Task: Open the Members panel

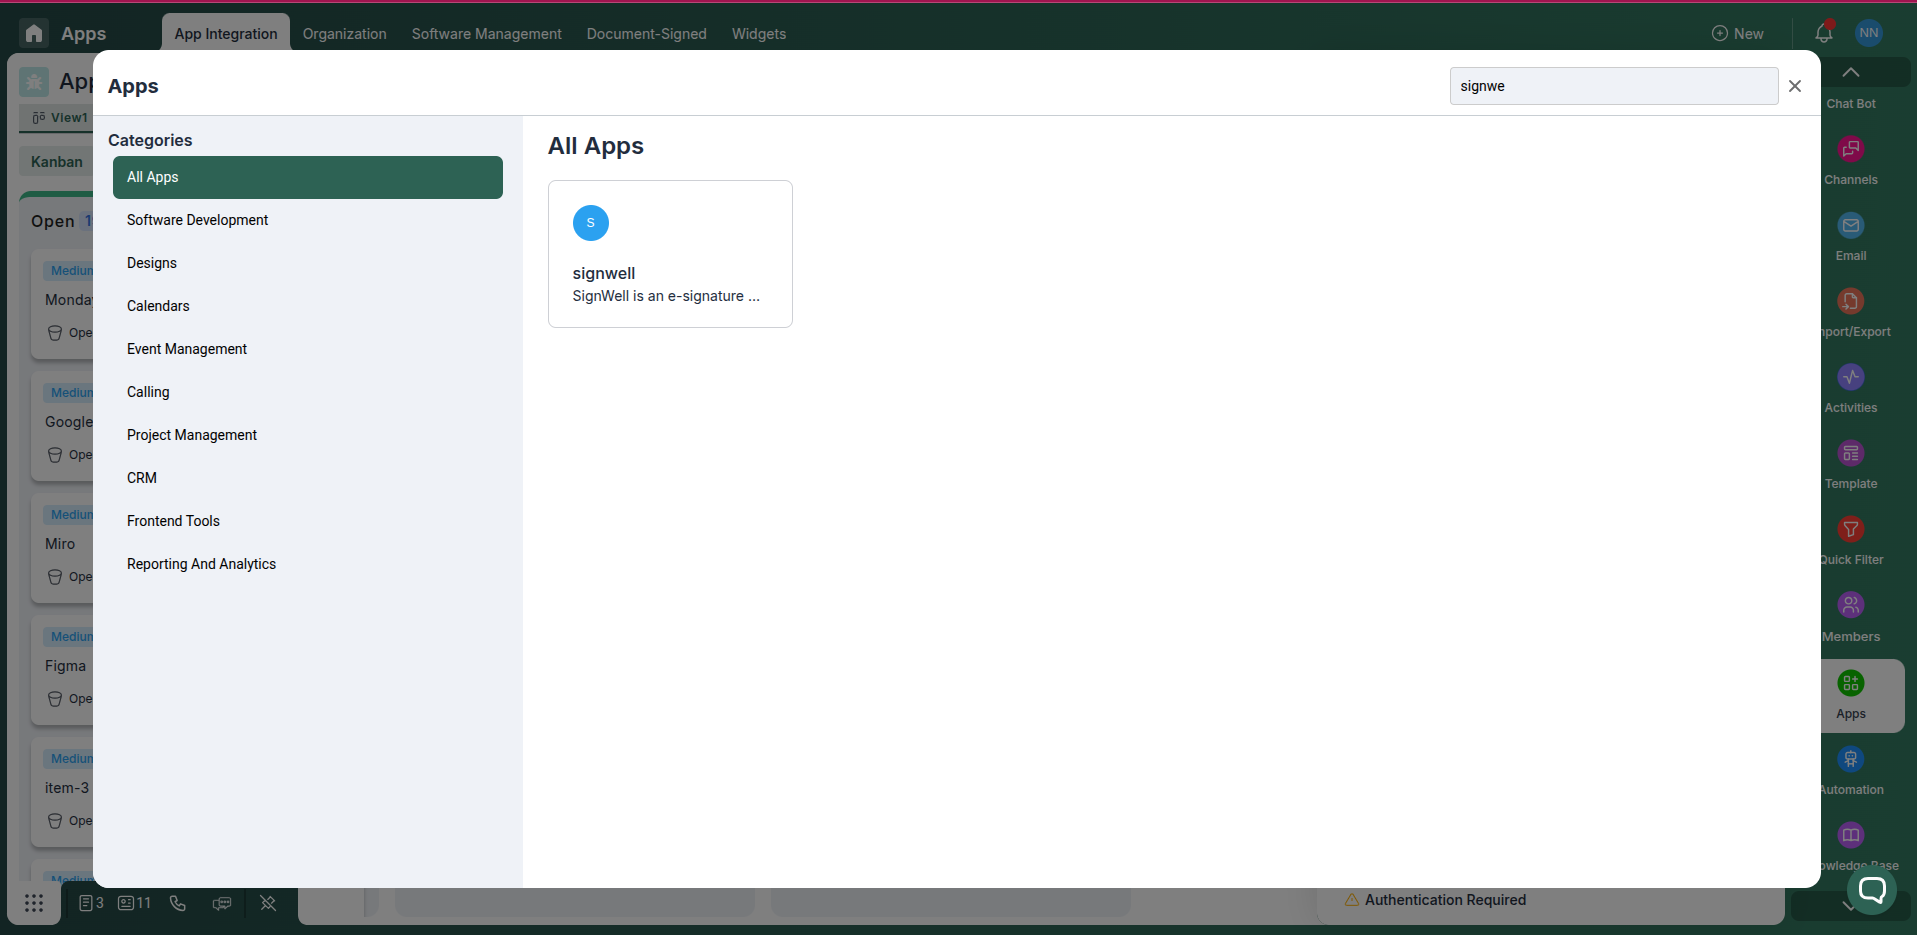Action: (1851, 605)
